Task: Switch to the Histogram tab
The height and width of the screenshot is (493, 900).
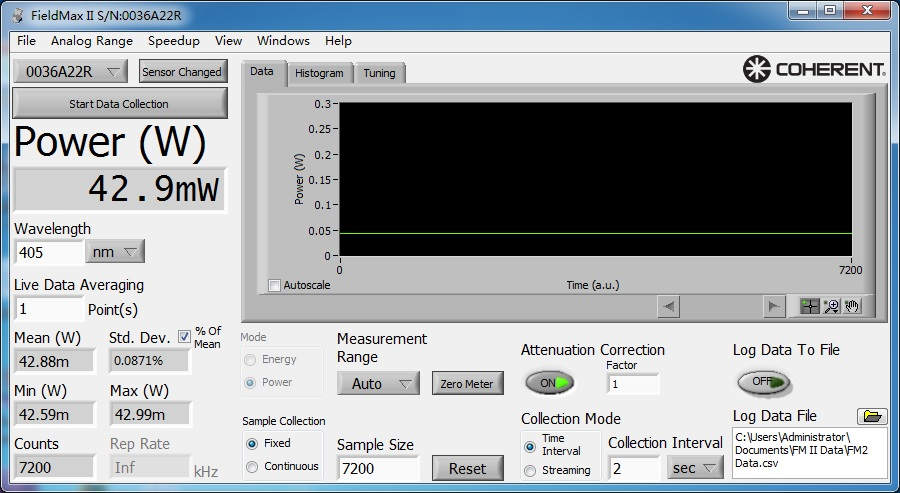Action: [x=319, y=73]
